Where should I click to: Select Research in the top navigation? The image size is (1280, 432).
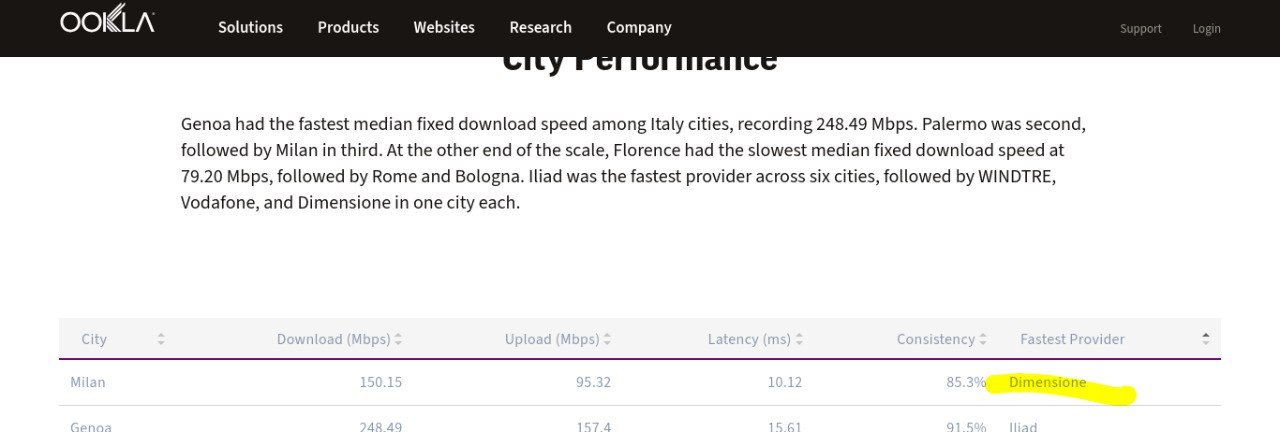(x=540, y=27)
